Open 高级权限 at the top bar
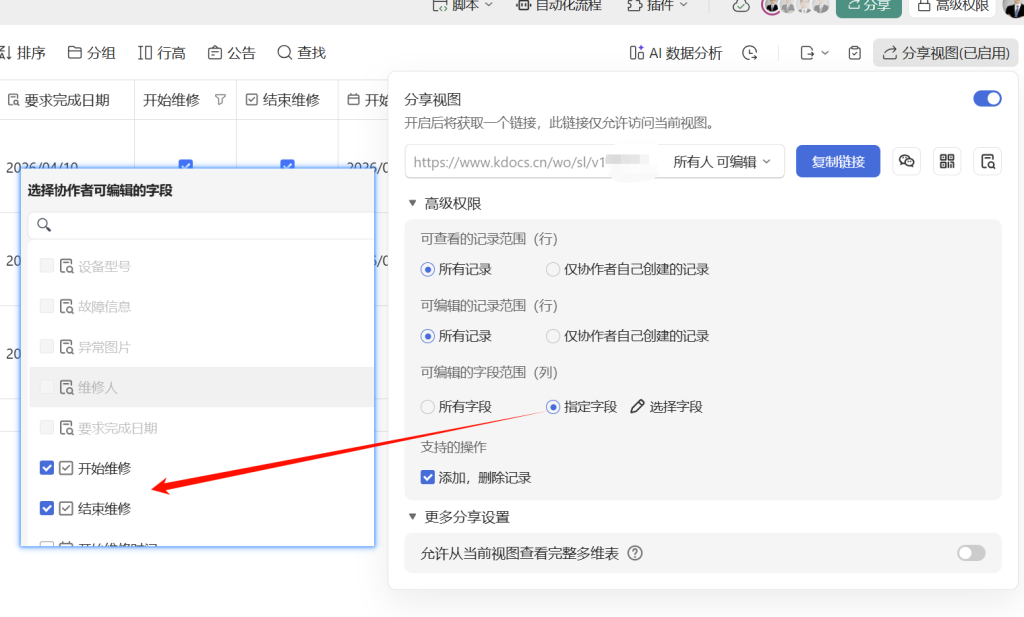1024x617 pixels. (952, 7)
